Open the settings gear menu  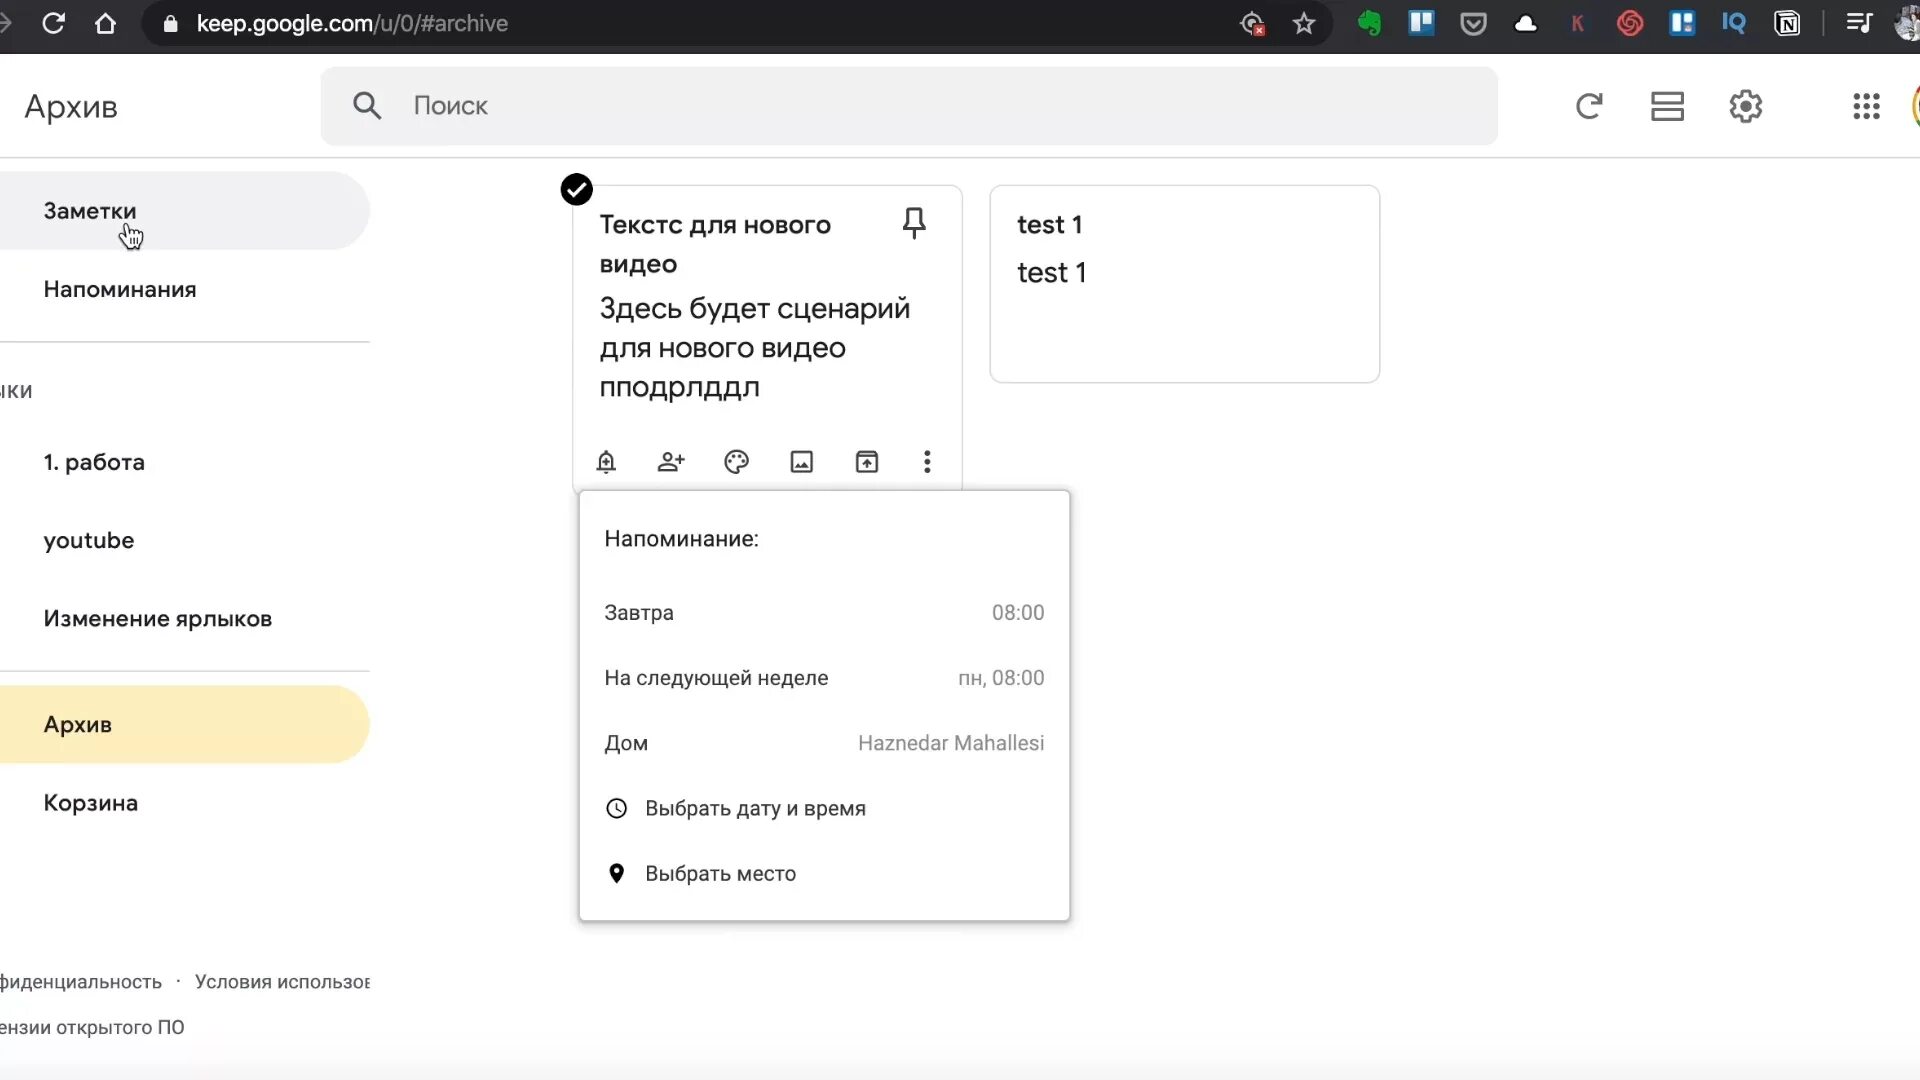pos(1745,106)
